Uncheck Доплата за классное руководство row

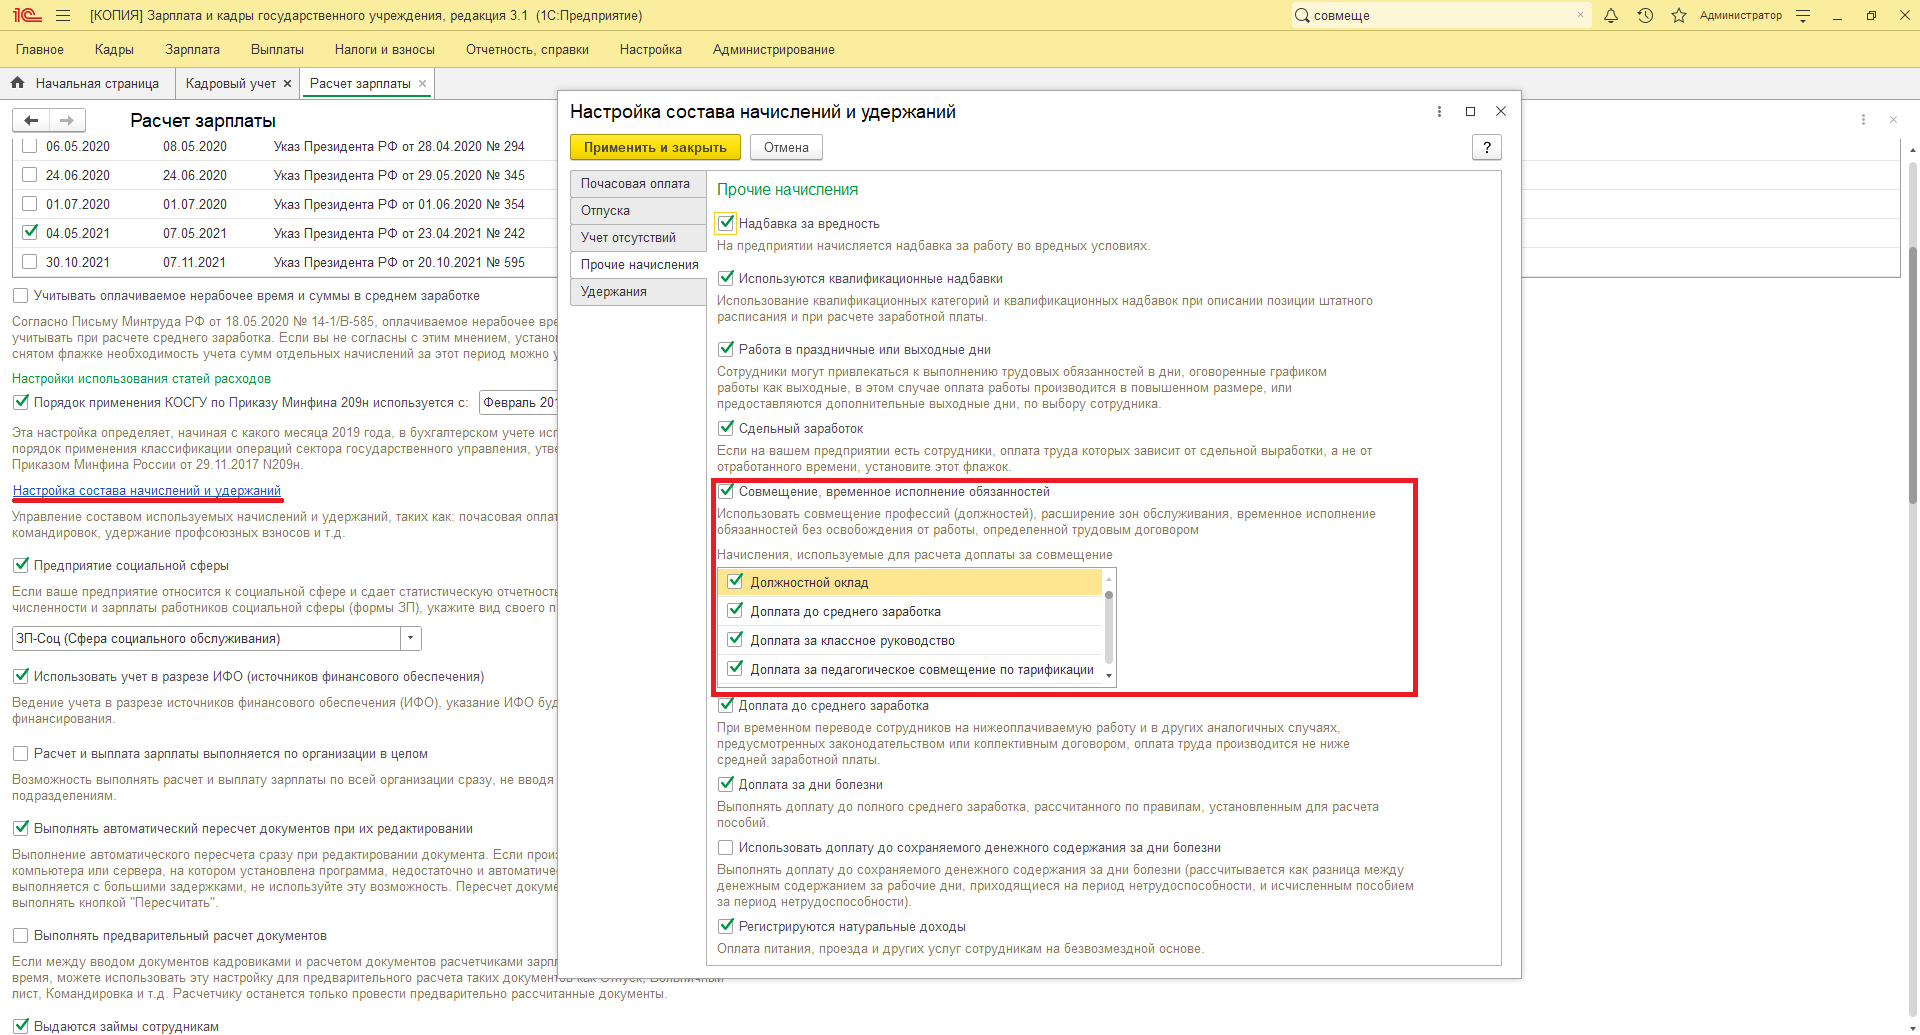click(736, 639)
